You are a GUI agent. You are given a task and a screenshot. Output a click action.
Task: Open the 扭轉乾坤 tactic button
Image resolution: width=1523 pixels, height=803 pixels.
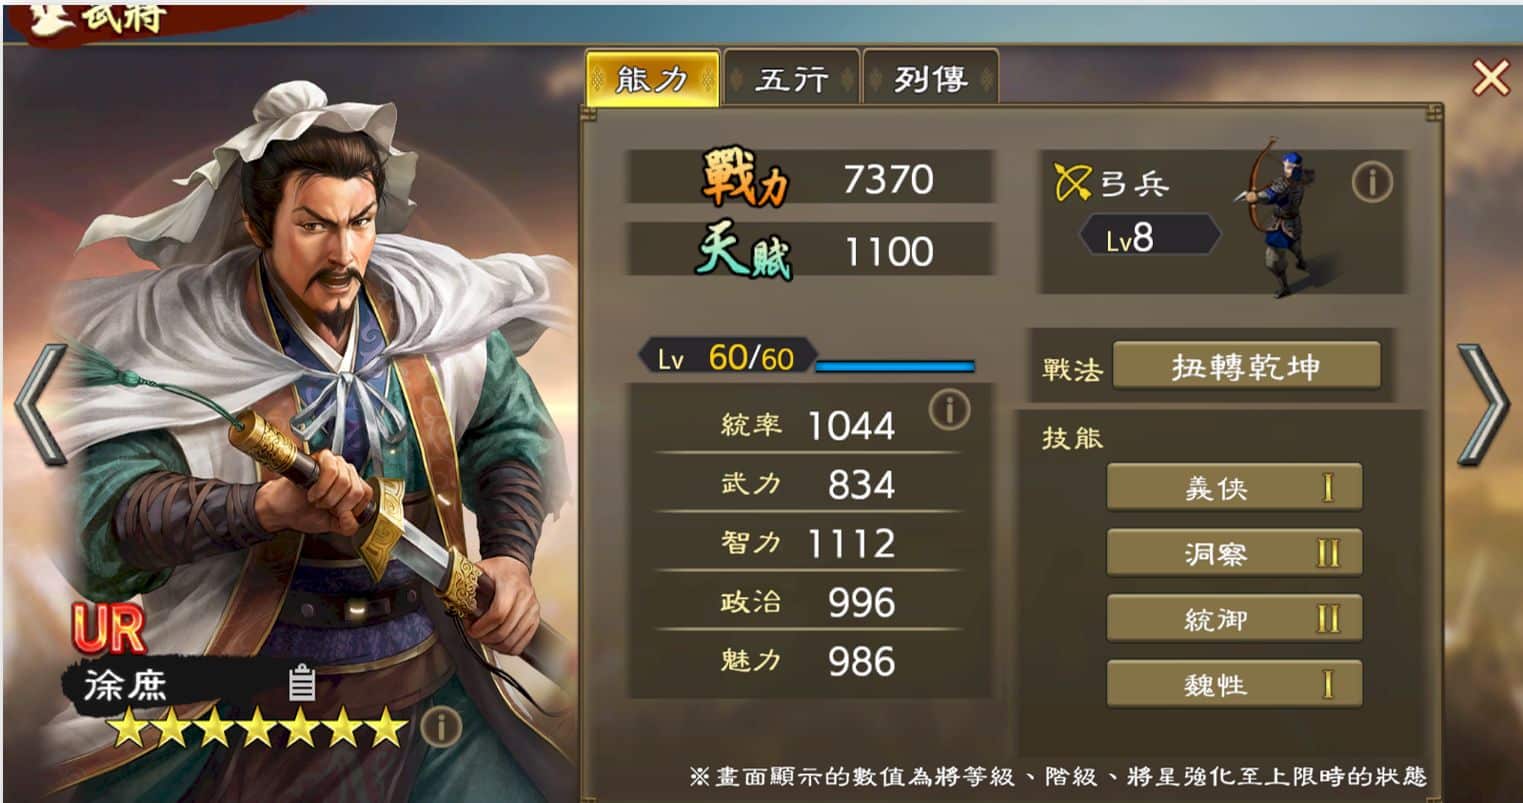[1246, 366]
